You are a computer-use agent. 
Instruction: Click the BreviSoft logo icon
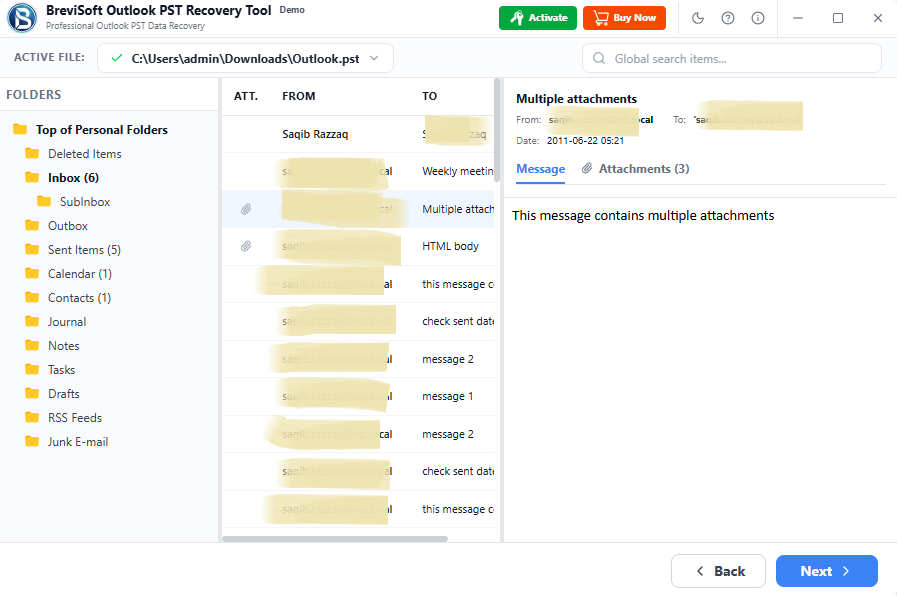(22, 18)
